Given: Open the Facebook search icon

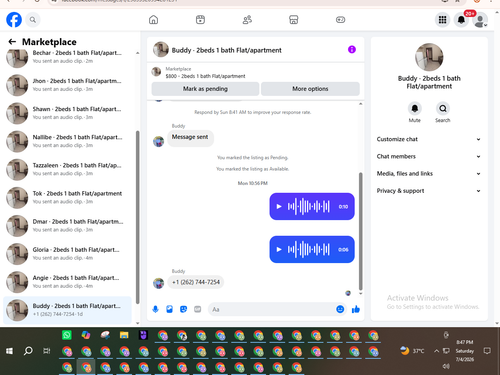Looking at the screenshot, I should (x=33, y=20).
